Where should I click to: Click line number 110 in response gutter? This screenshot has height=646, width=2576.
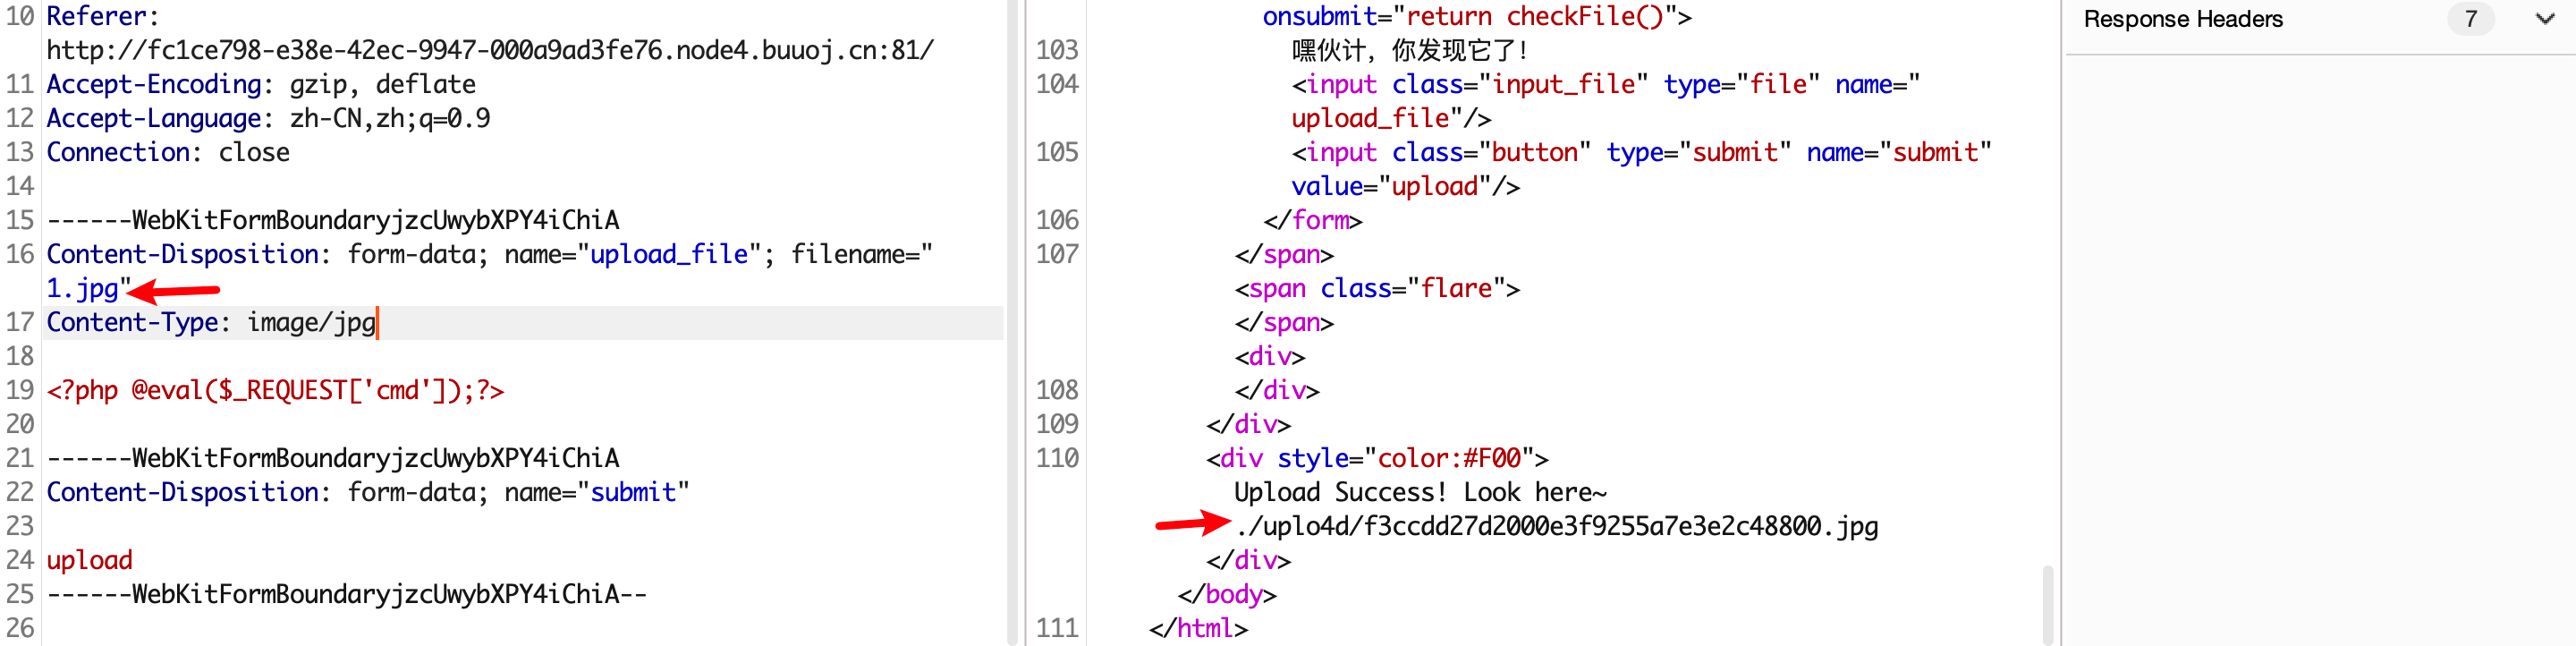click(x=1057, y=458)
